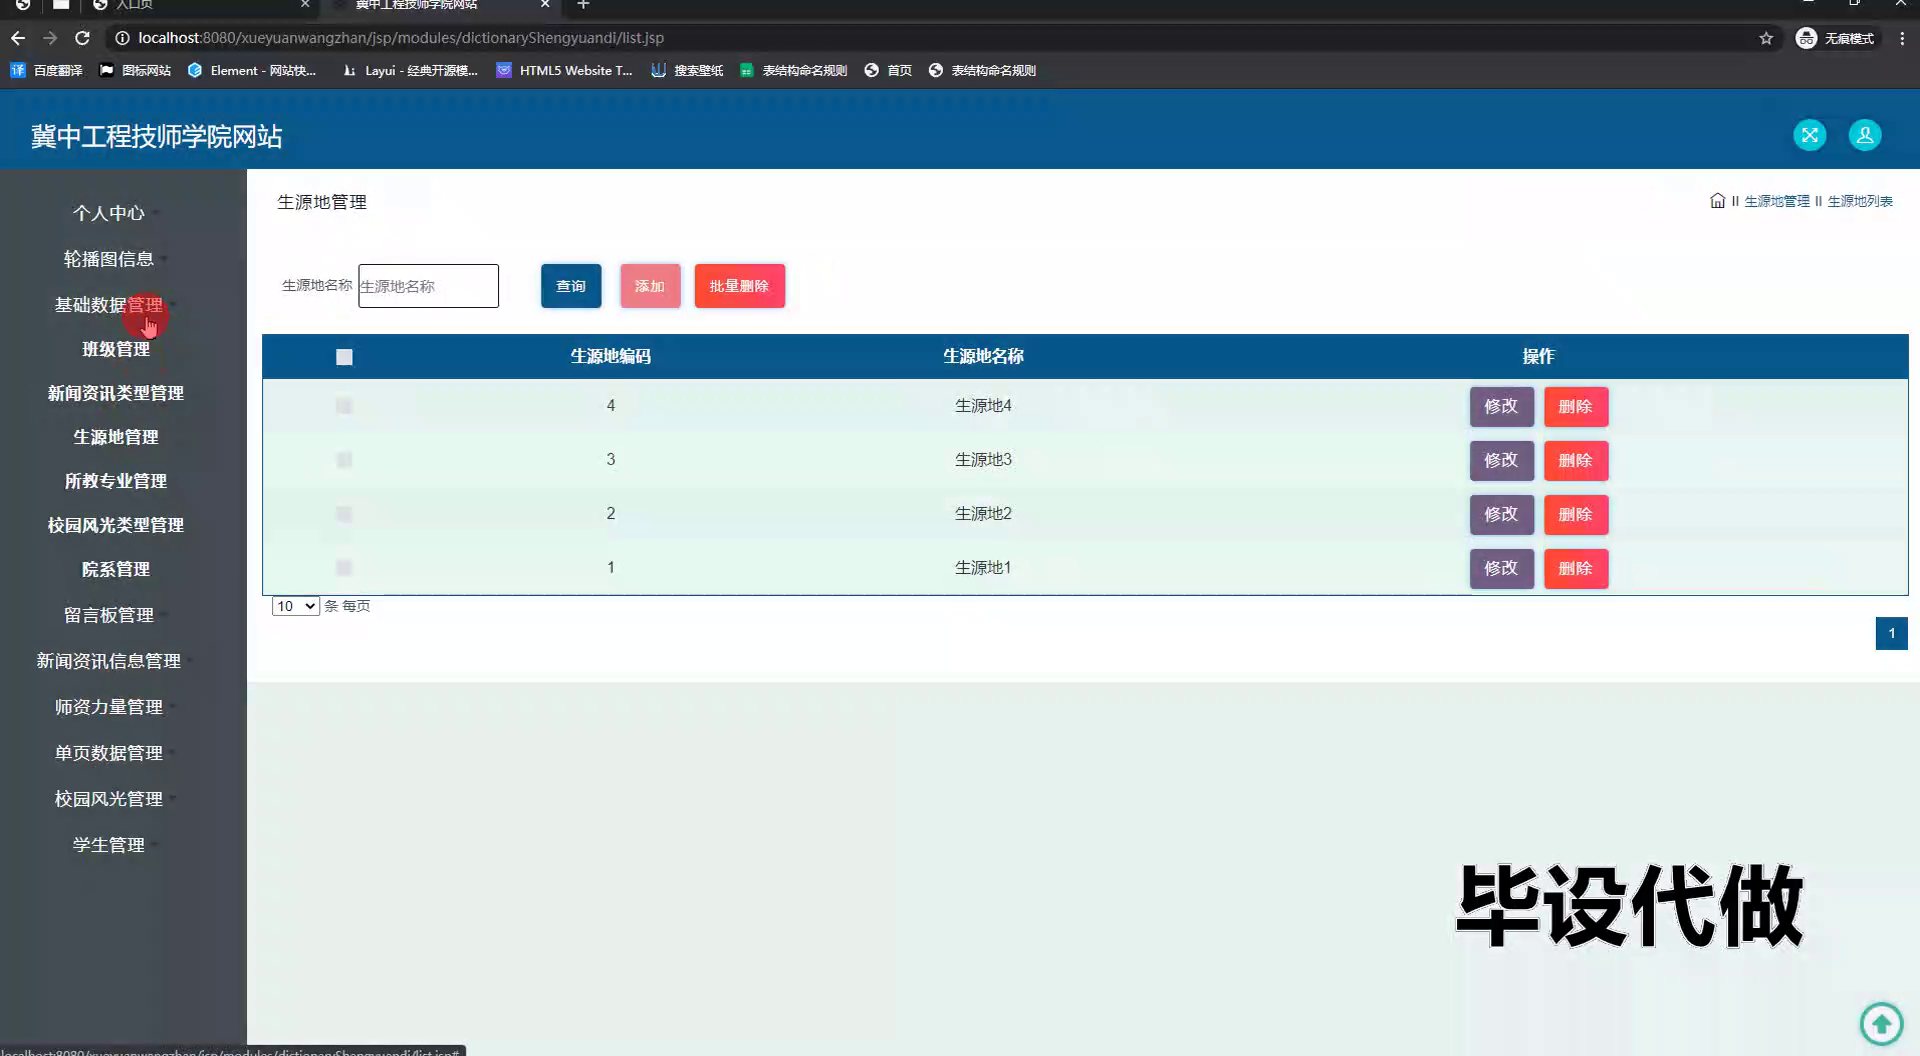Screen dimensions: 1920x1056
Task: Open the 10 per page dropdown
Action: (295, 606)
